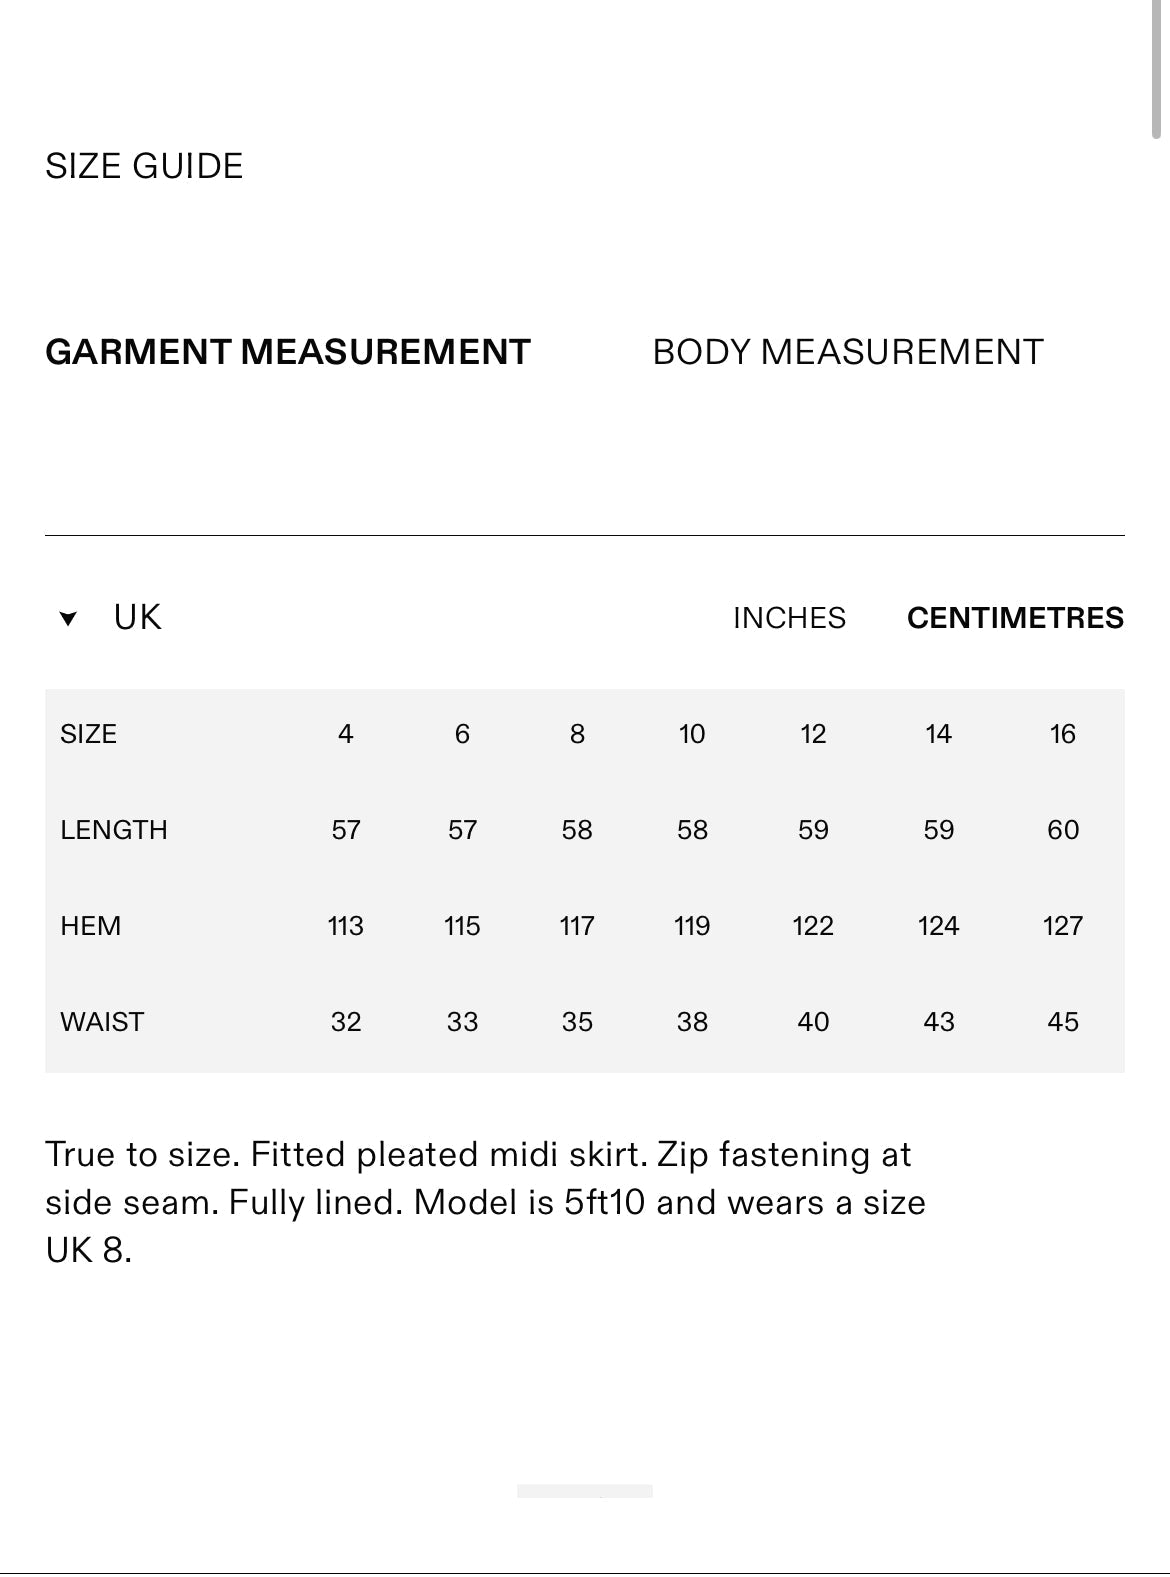
Task: Click the Size Guide heading
Action: [x=144, y=166]
